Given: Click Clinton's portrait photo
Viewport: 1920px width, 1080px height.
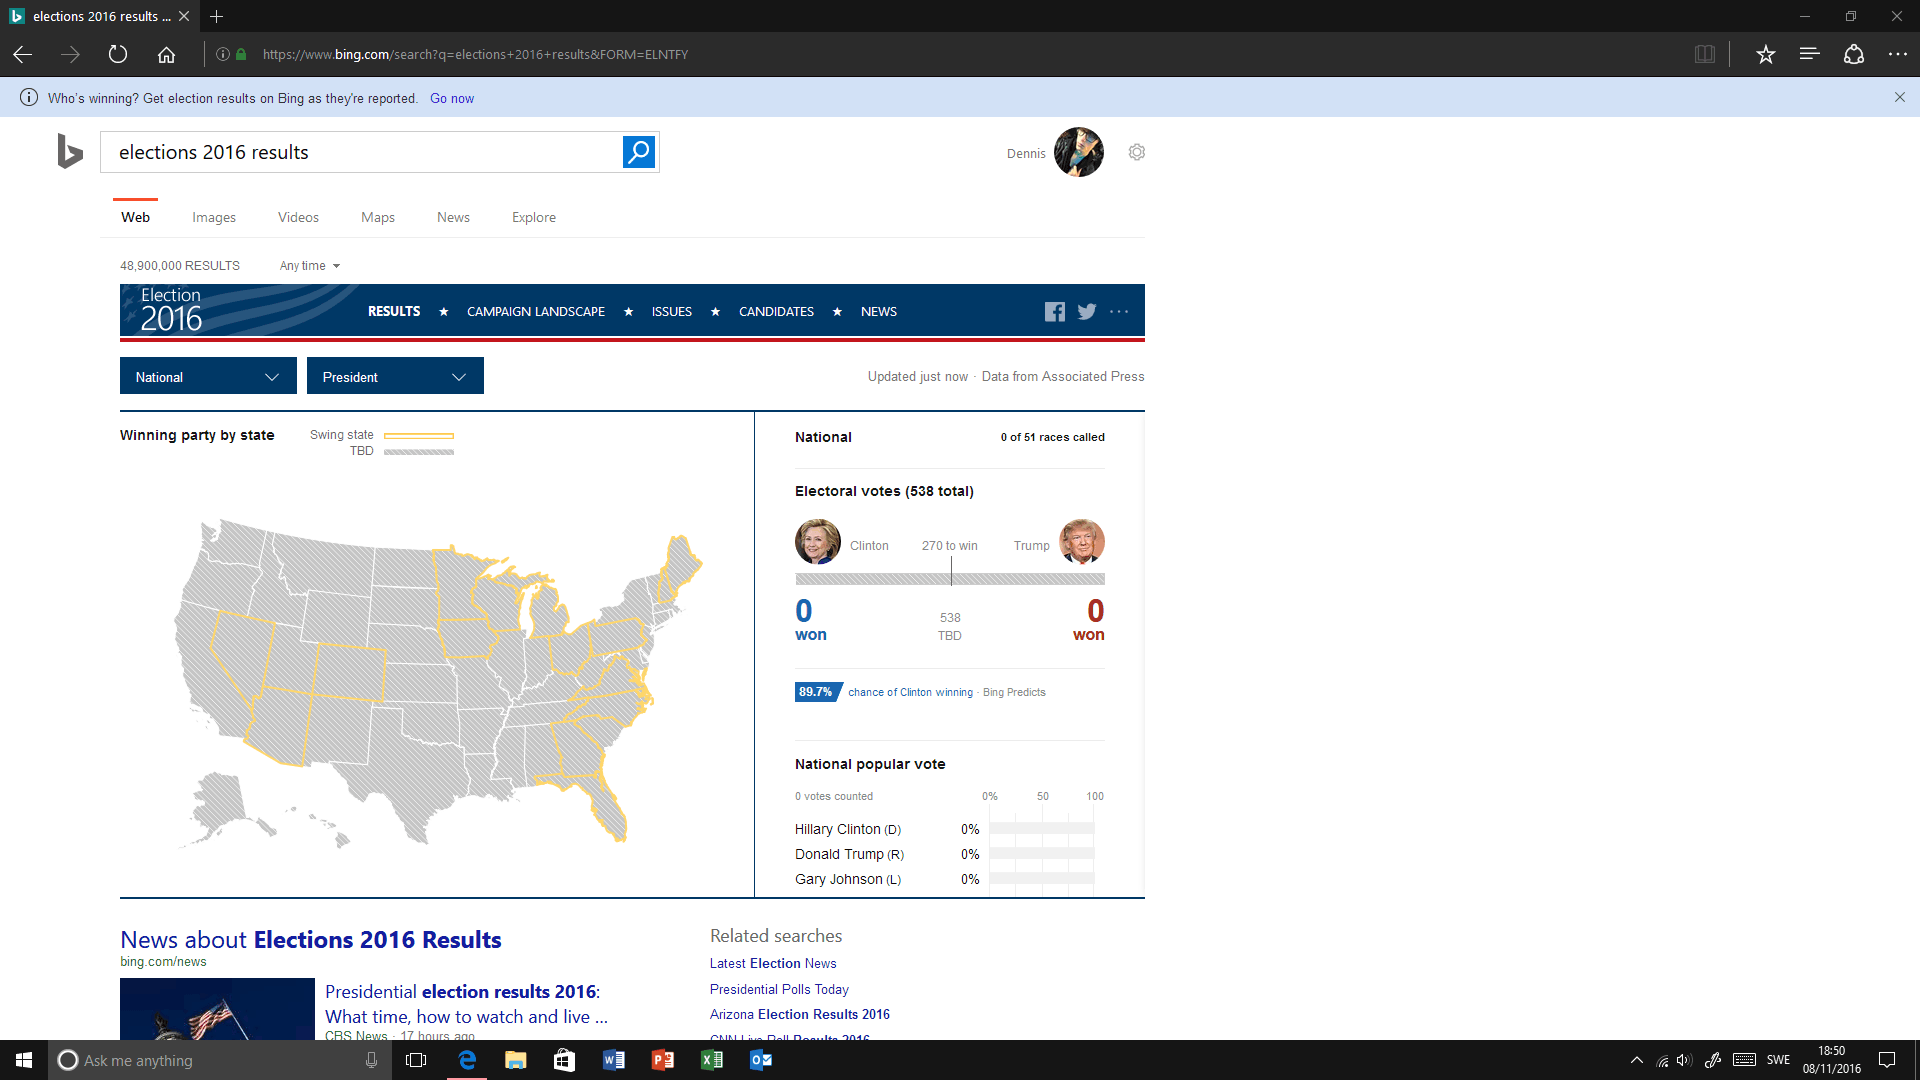Looking at the screenshot, I should pyautogui.click(x=817, y=542).
